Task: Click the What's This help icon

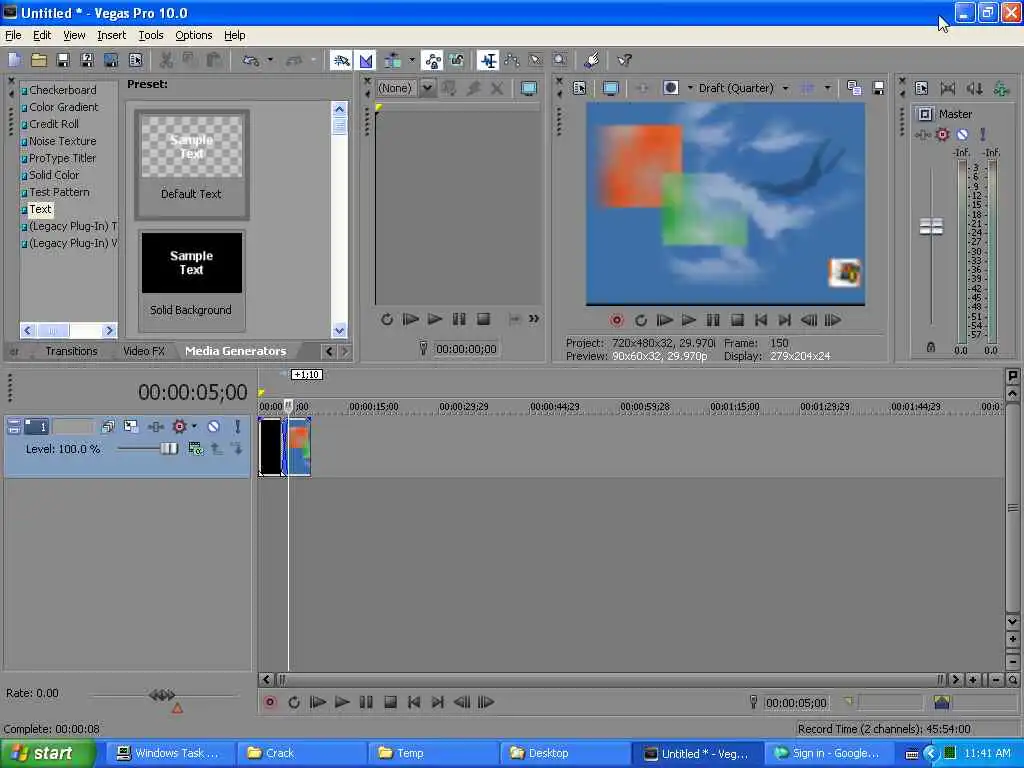Action: (x=624, y=60)
